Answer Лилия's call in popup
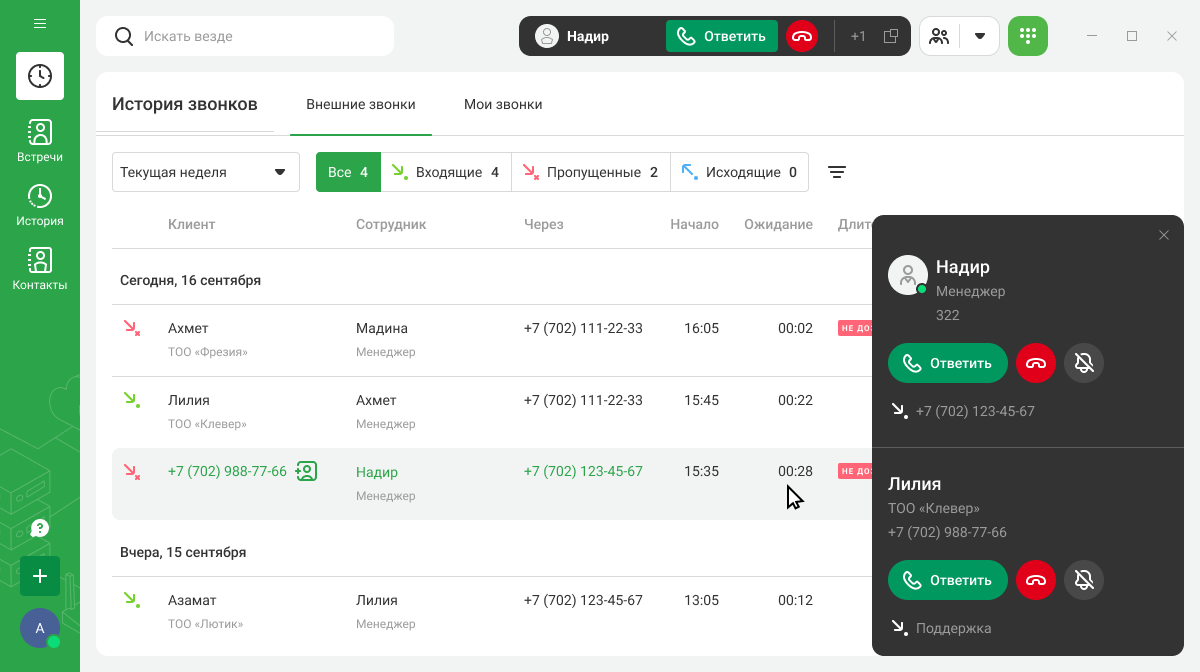The width and height of the screenshot is (1200, 672). coord(947,580)
